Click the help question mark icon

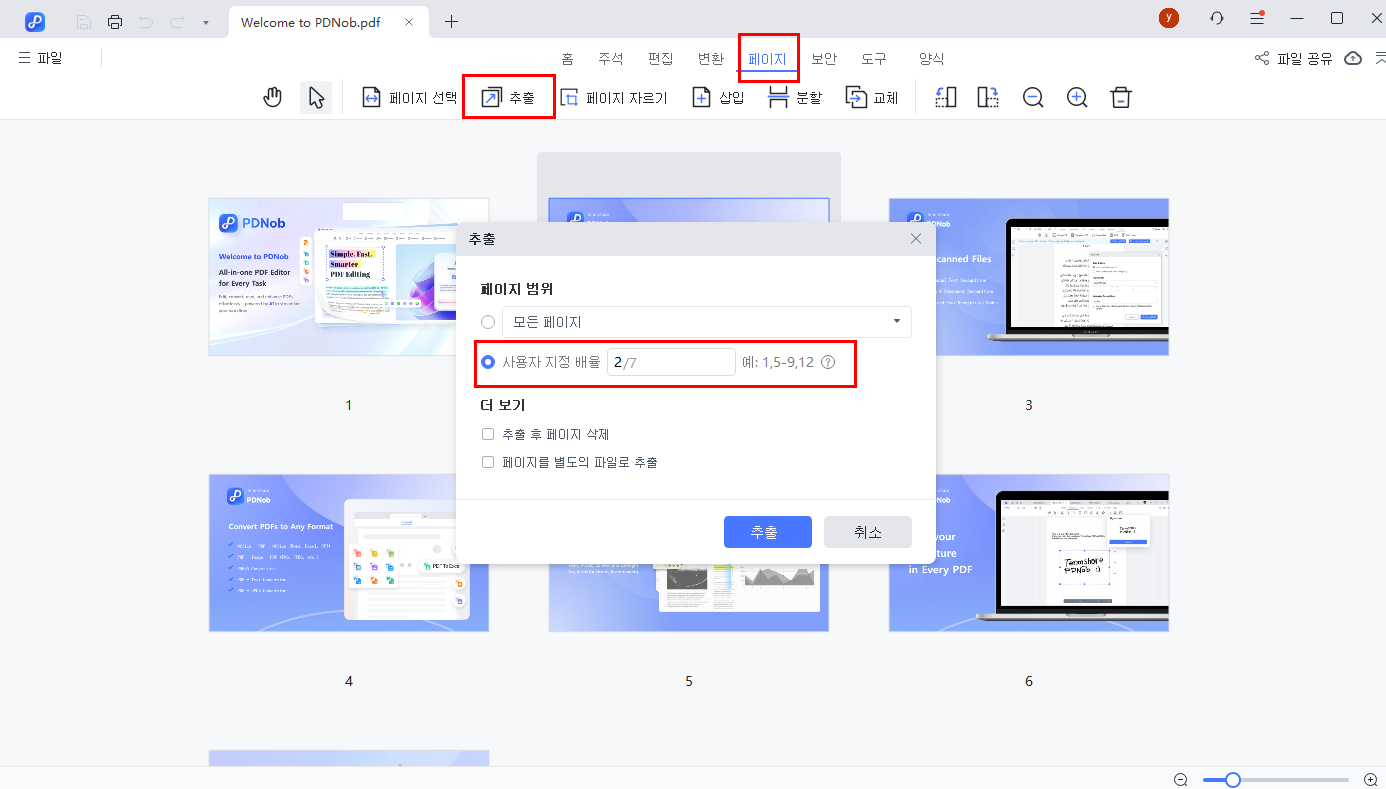pyautogui.click(x=828, y=362)
